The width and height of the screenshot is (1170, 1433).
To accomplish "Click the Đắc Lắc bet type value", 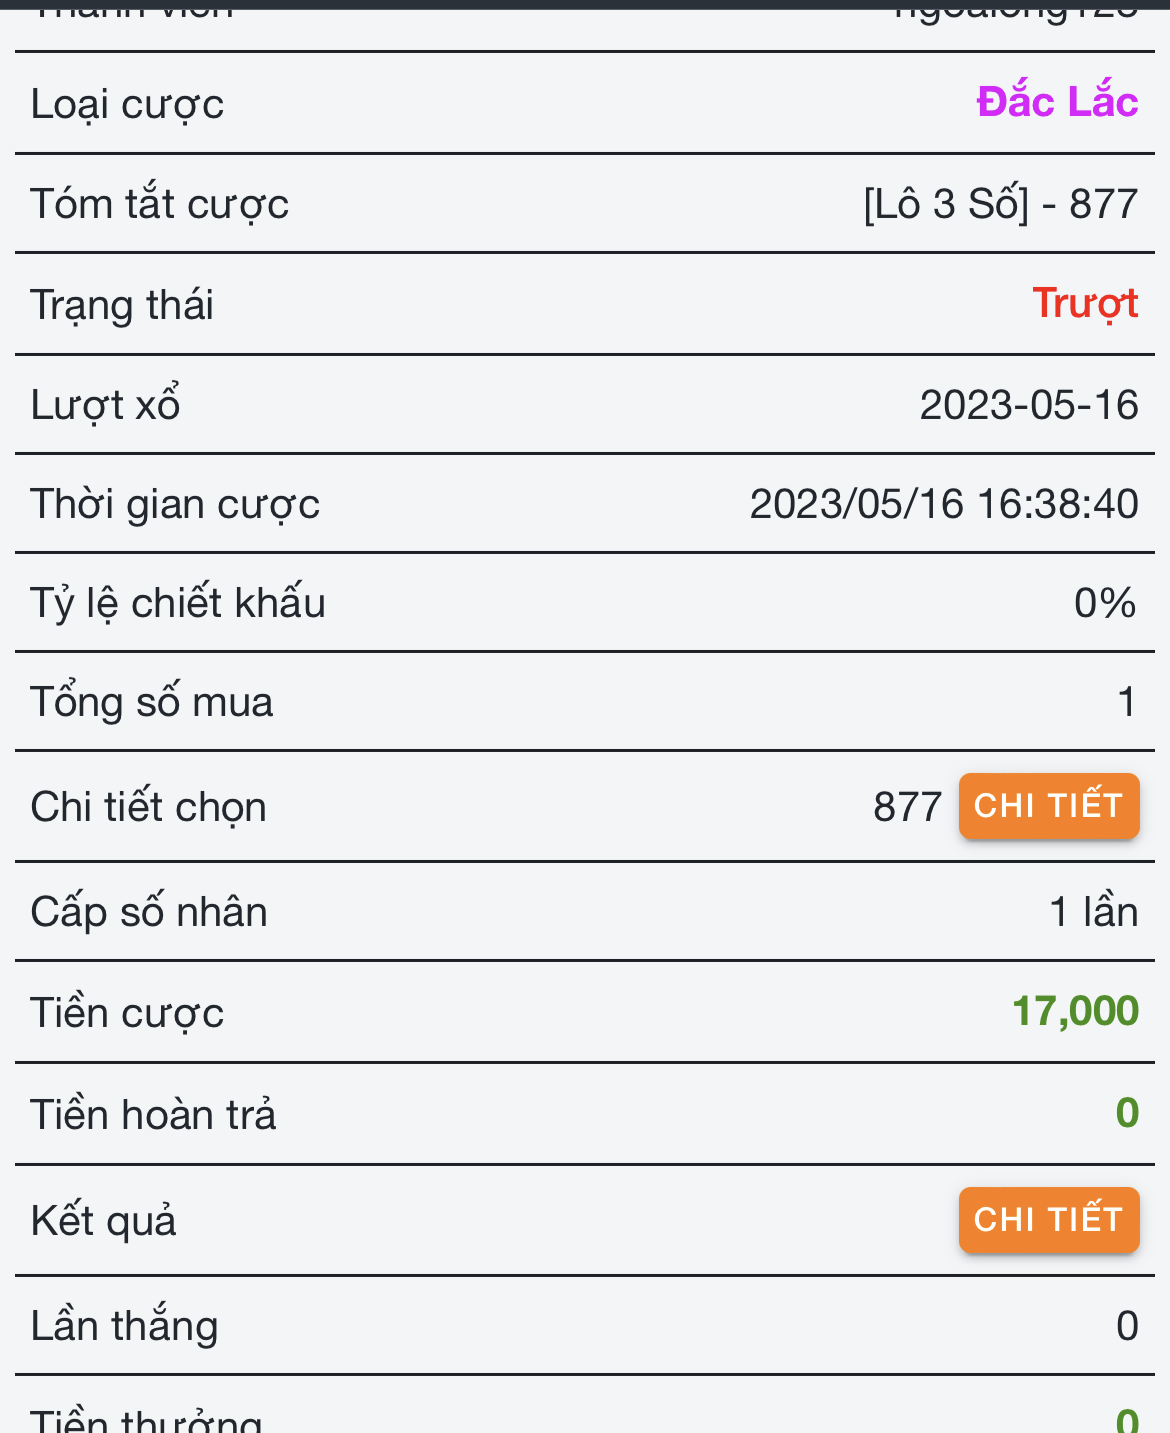I will tap(1057, 103).
